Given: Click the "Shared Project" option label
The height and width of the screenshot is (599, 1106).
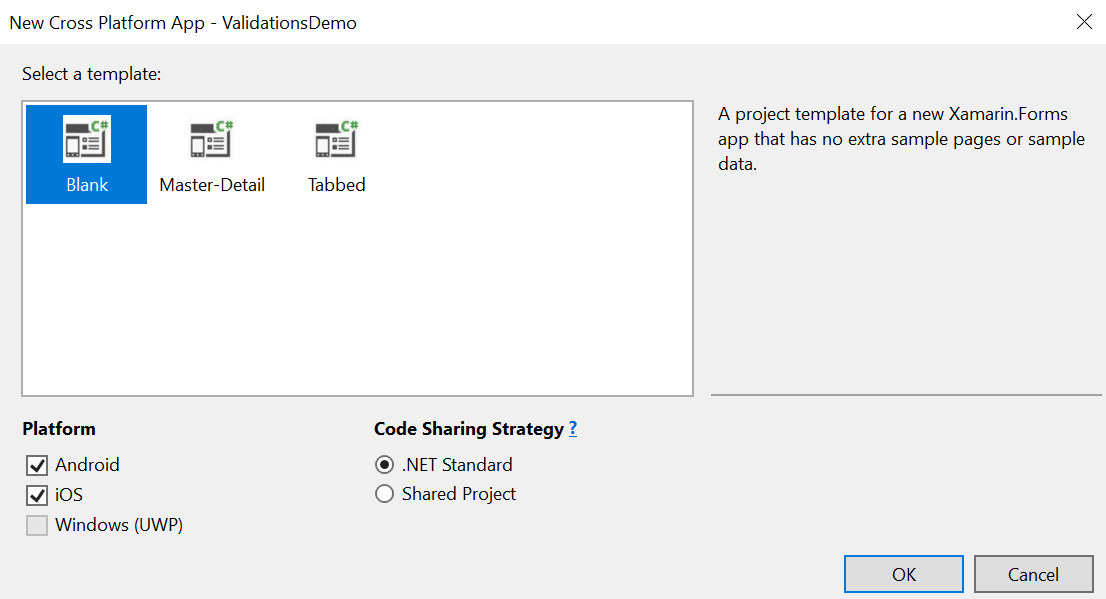Looking at the screenshot, I should click(x=459, y=494).
